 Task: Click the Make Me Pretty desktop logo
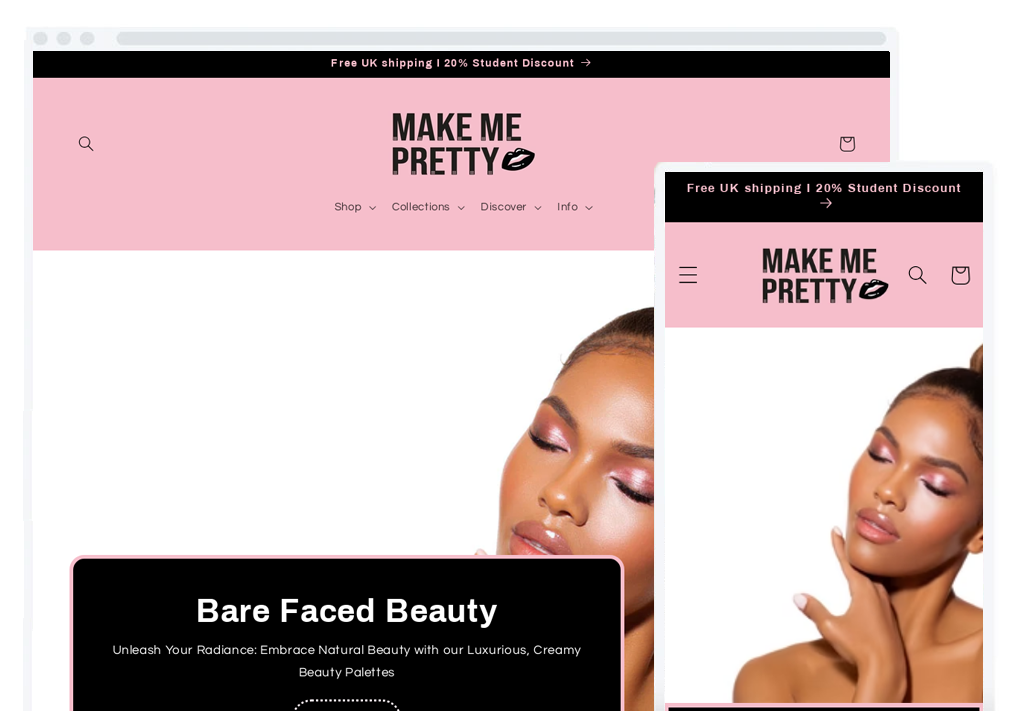462,142
